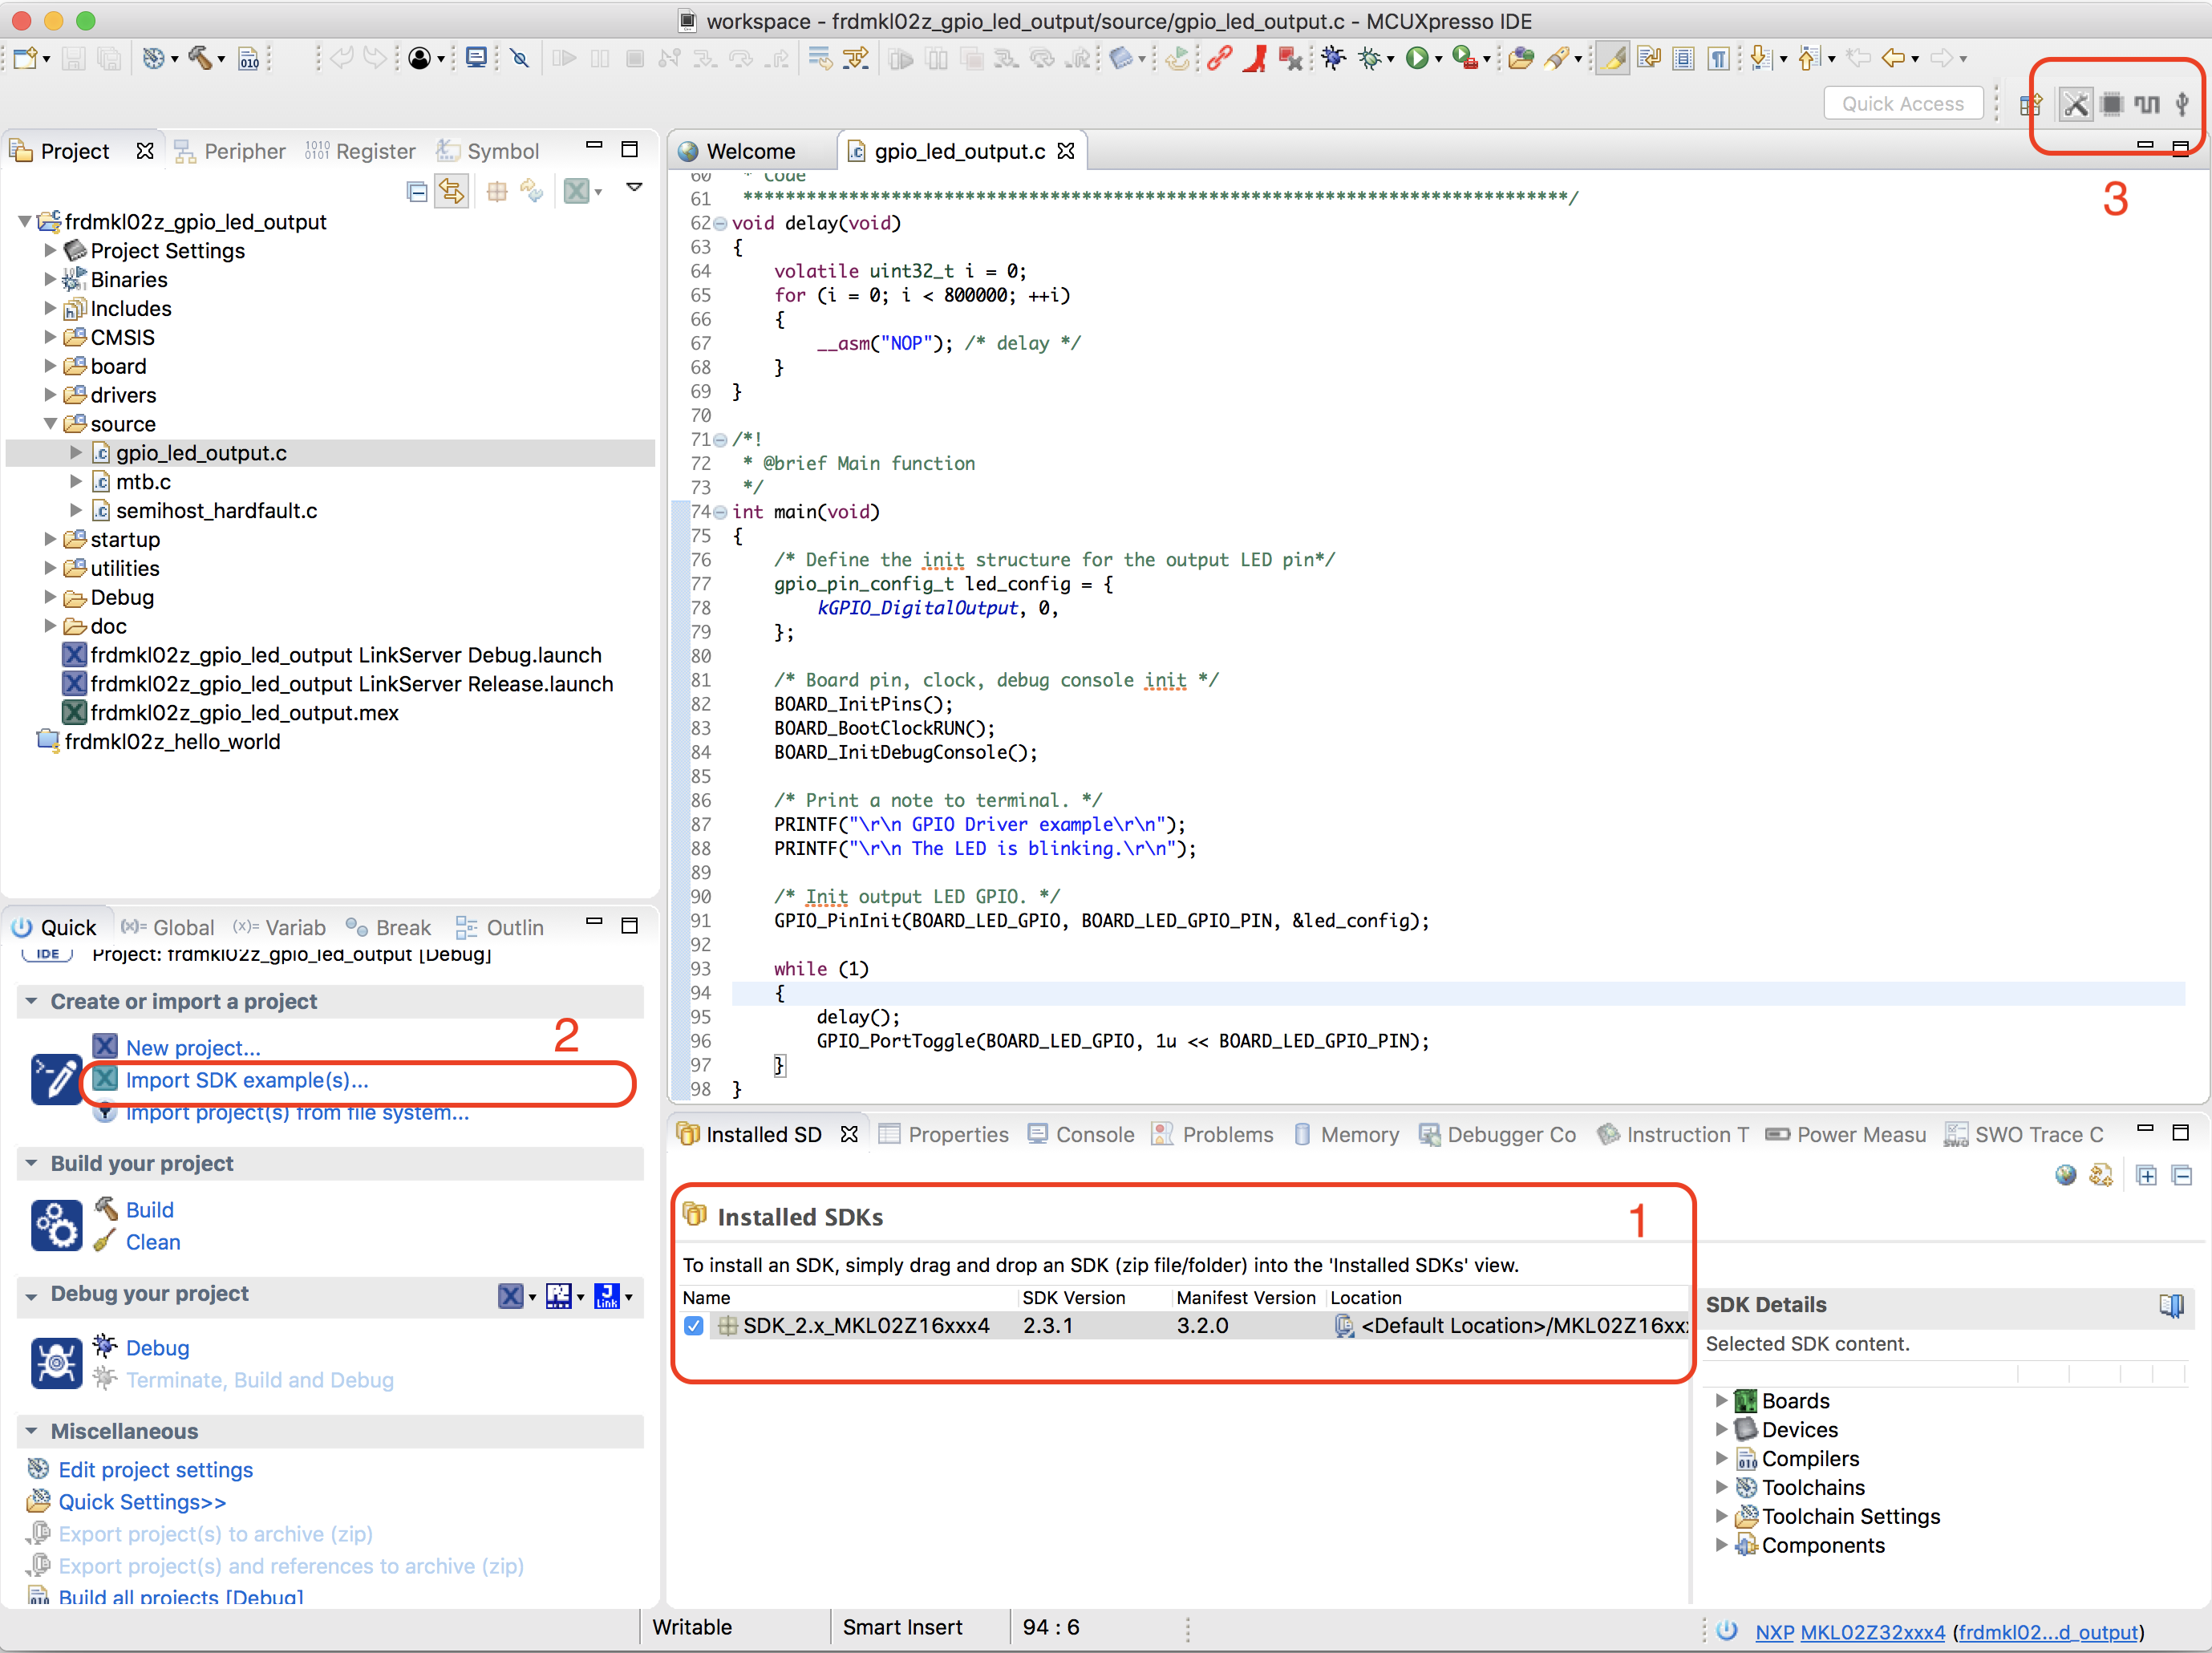This screenshot has height=1653, width=2212.
Task: Open the Project panel View Menu triangle
Action: [633, 187]
